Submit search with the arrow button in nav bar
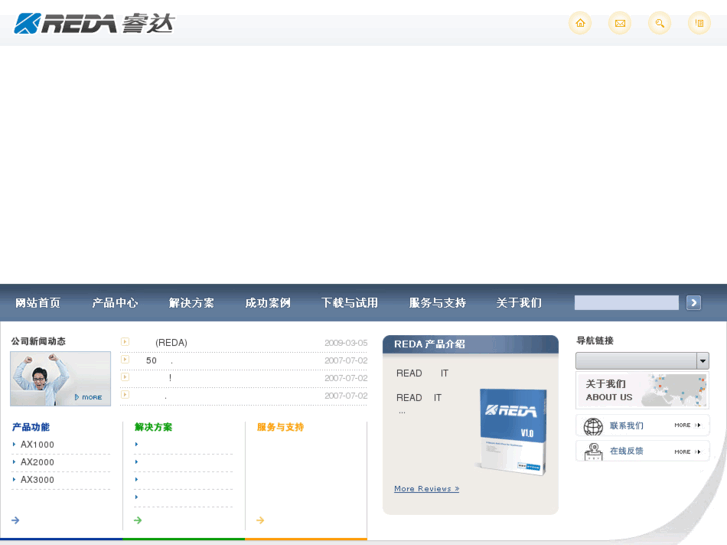The height and width of the screenshot is (545, 727). 693,303
